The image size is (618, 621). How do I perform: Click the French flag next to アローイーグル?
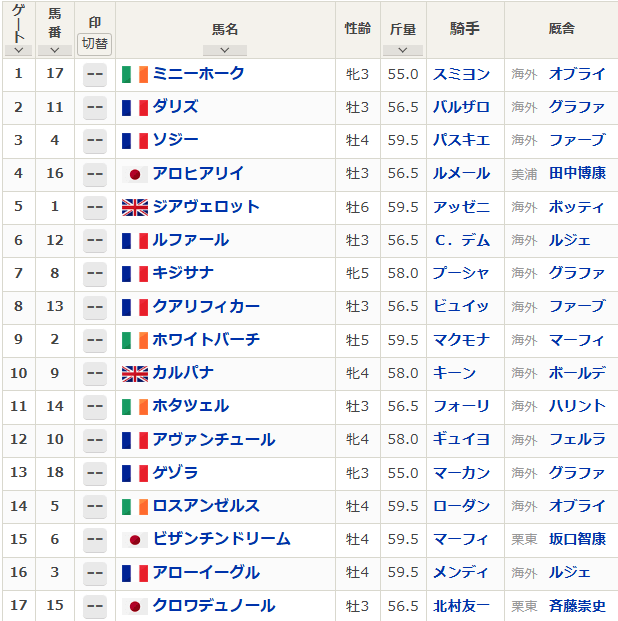click(x=134, y=573)
